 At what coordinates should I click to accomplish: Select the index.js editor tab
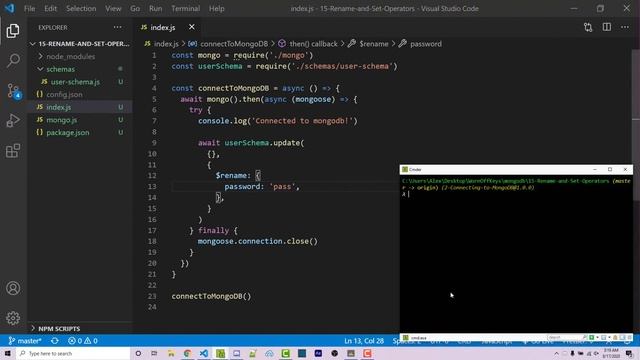click(x=167, y=27)
